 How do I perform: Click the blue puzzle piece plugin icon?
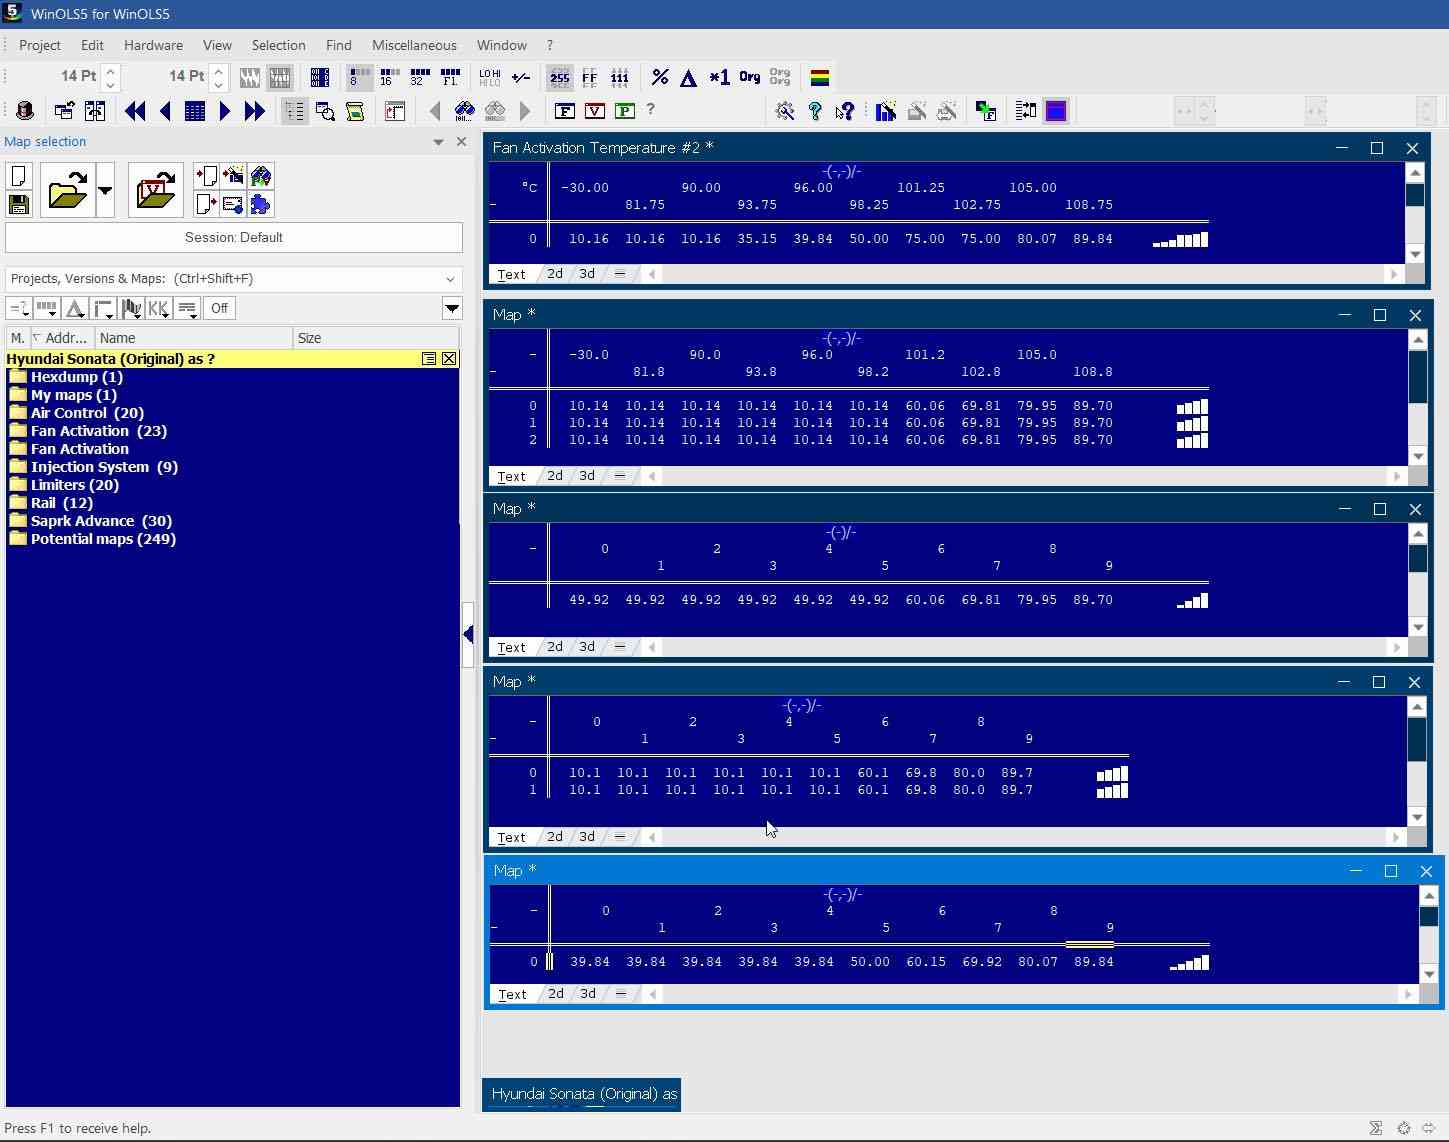click(x=260, y=205)
